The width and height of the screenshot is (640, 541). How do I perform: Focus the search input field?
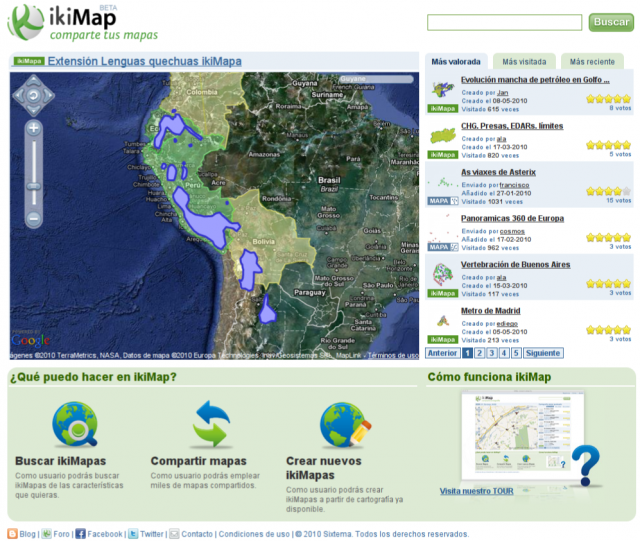coord(504,22)
